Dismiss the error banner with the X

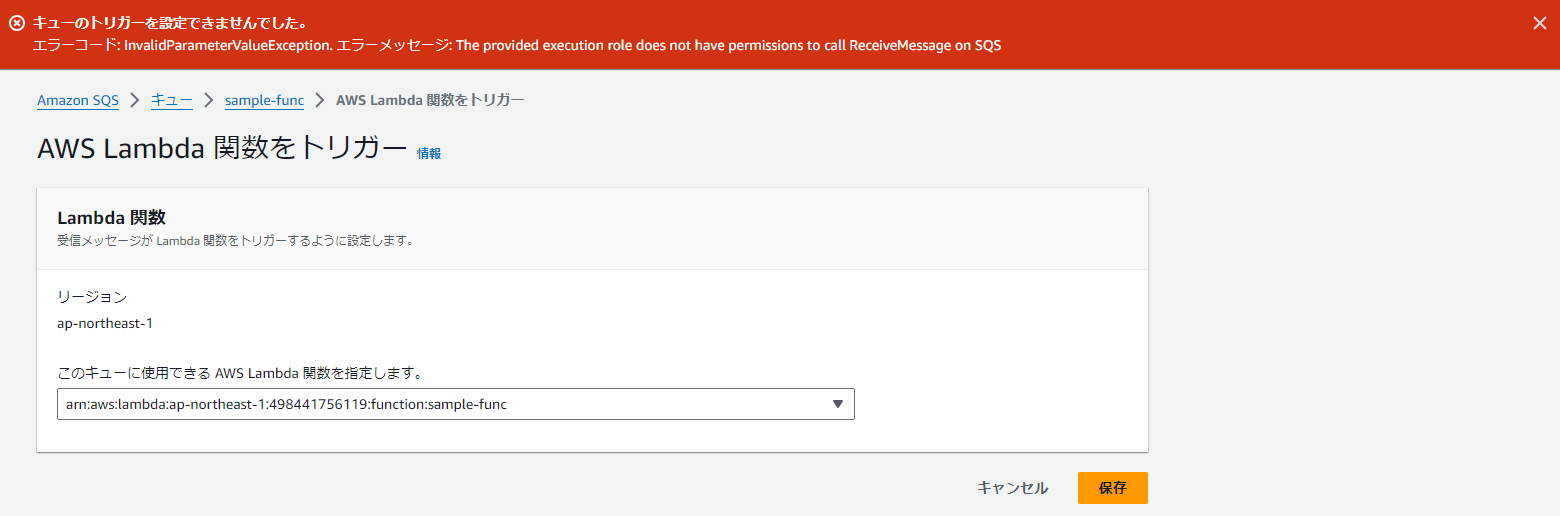pyautogui.click(x=1539, y=24)
